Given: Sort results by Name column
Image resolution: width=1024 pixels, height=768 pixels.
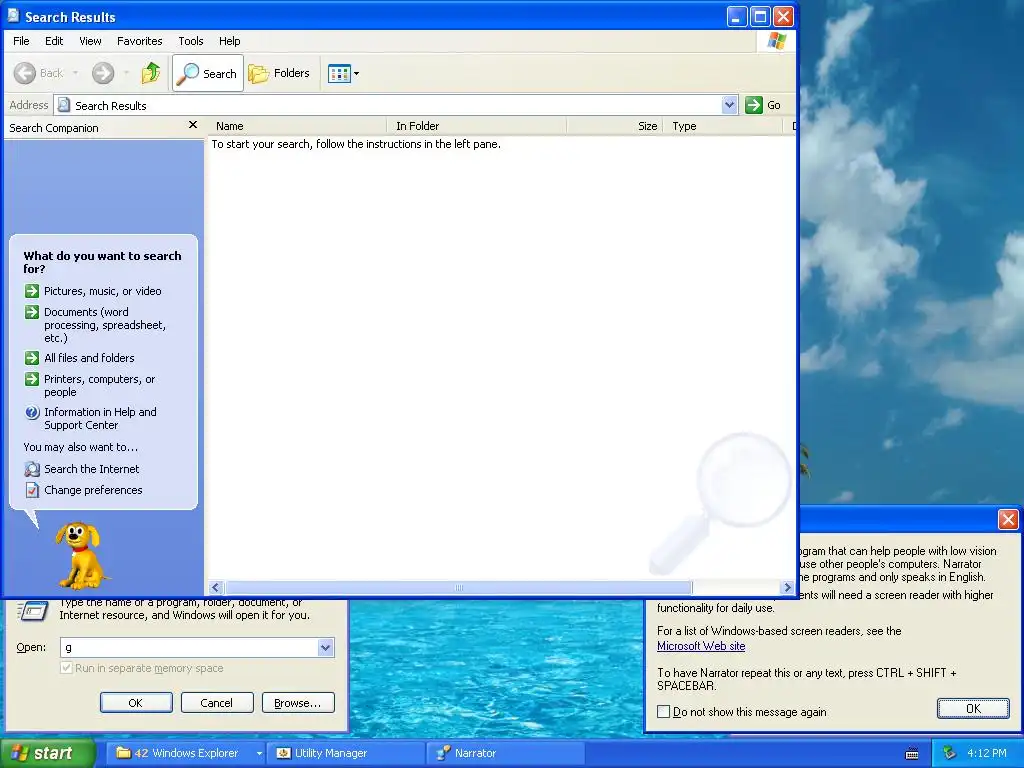Looking at the screenshot, I should pos(297,126).
